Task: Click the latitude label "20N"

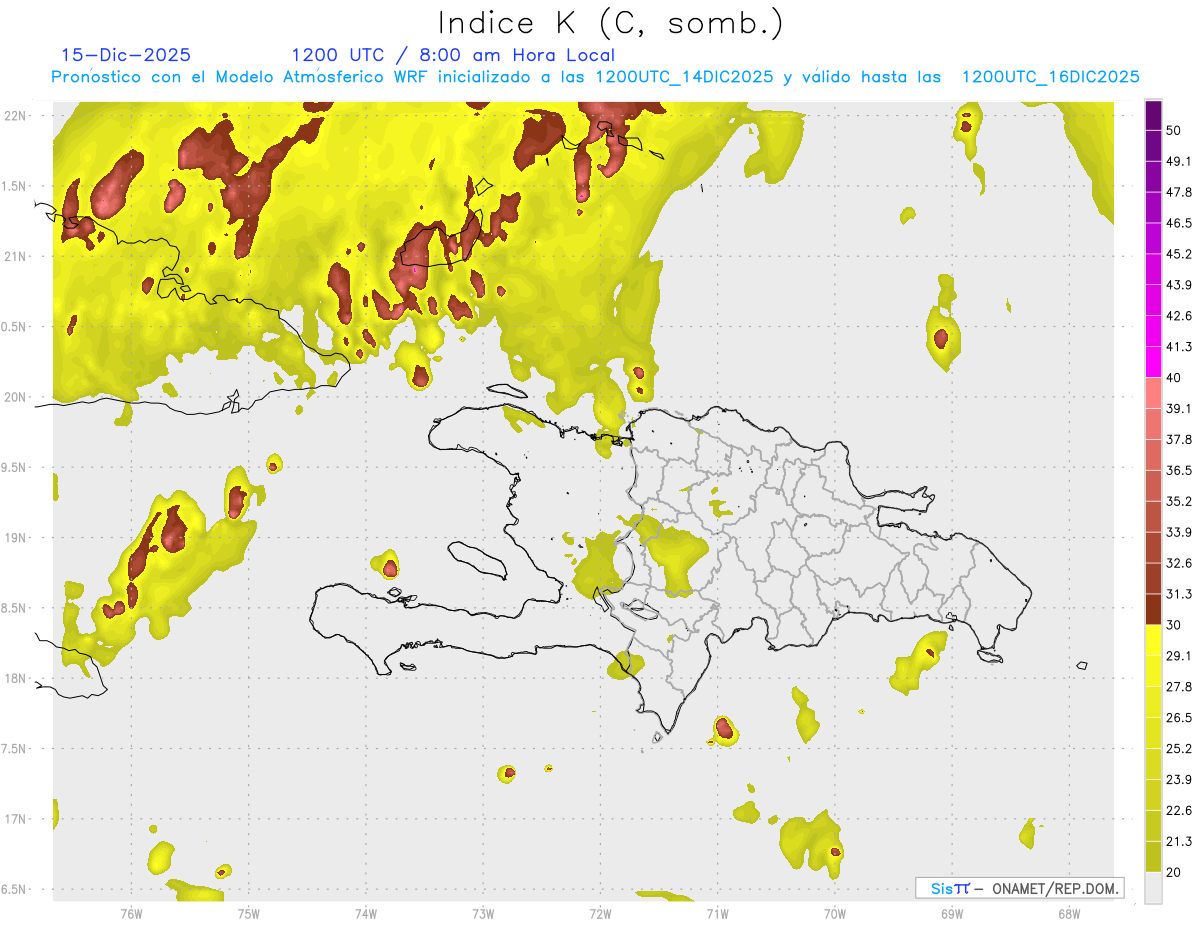Action: 15,397
